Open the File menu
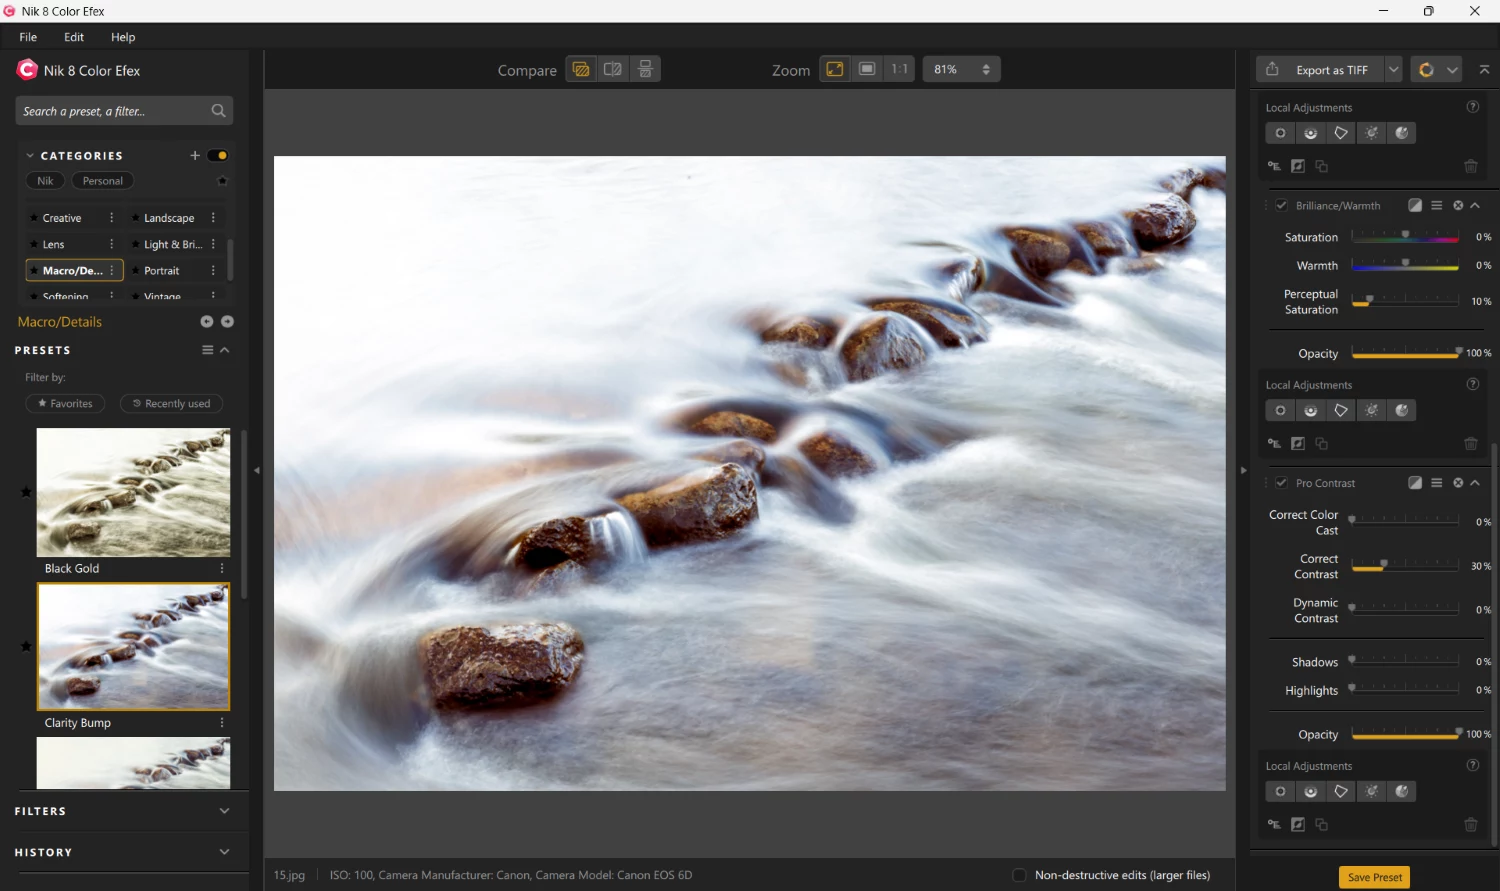1500x891 pixels. [x=27, y=37]
